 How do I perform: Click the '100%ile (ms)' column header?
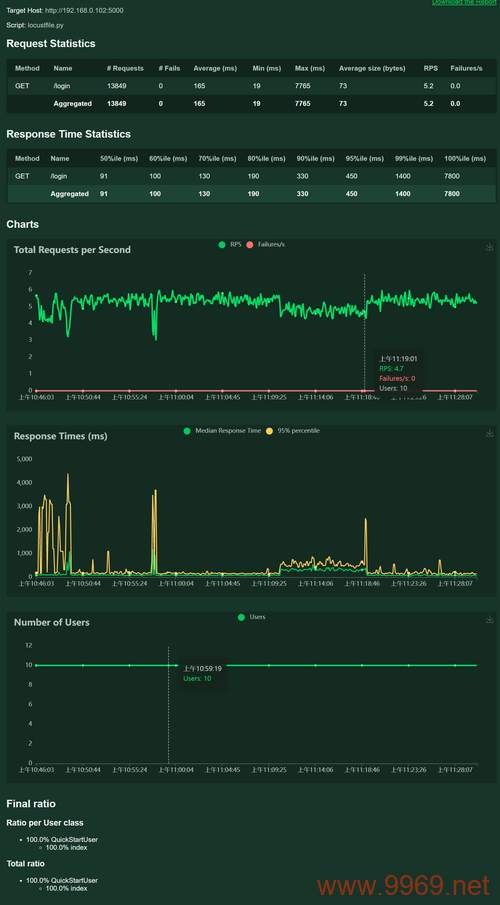click(465, 158)
